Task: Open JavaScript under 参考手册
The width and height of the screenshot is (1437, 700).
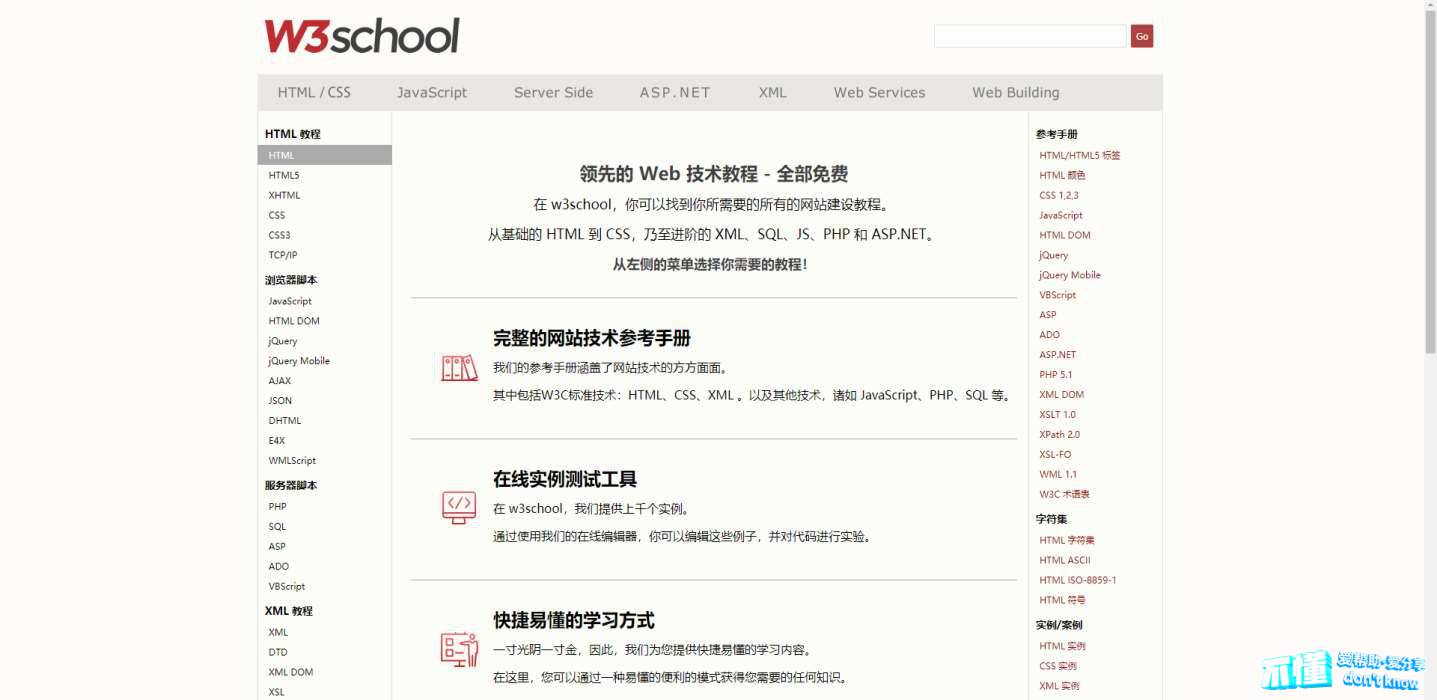Action: tap(1061, 215)
